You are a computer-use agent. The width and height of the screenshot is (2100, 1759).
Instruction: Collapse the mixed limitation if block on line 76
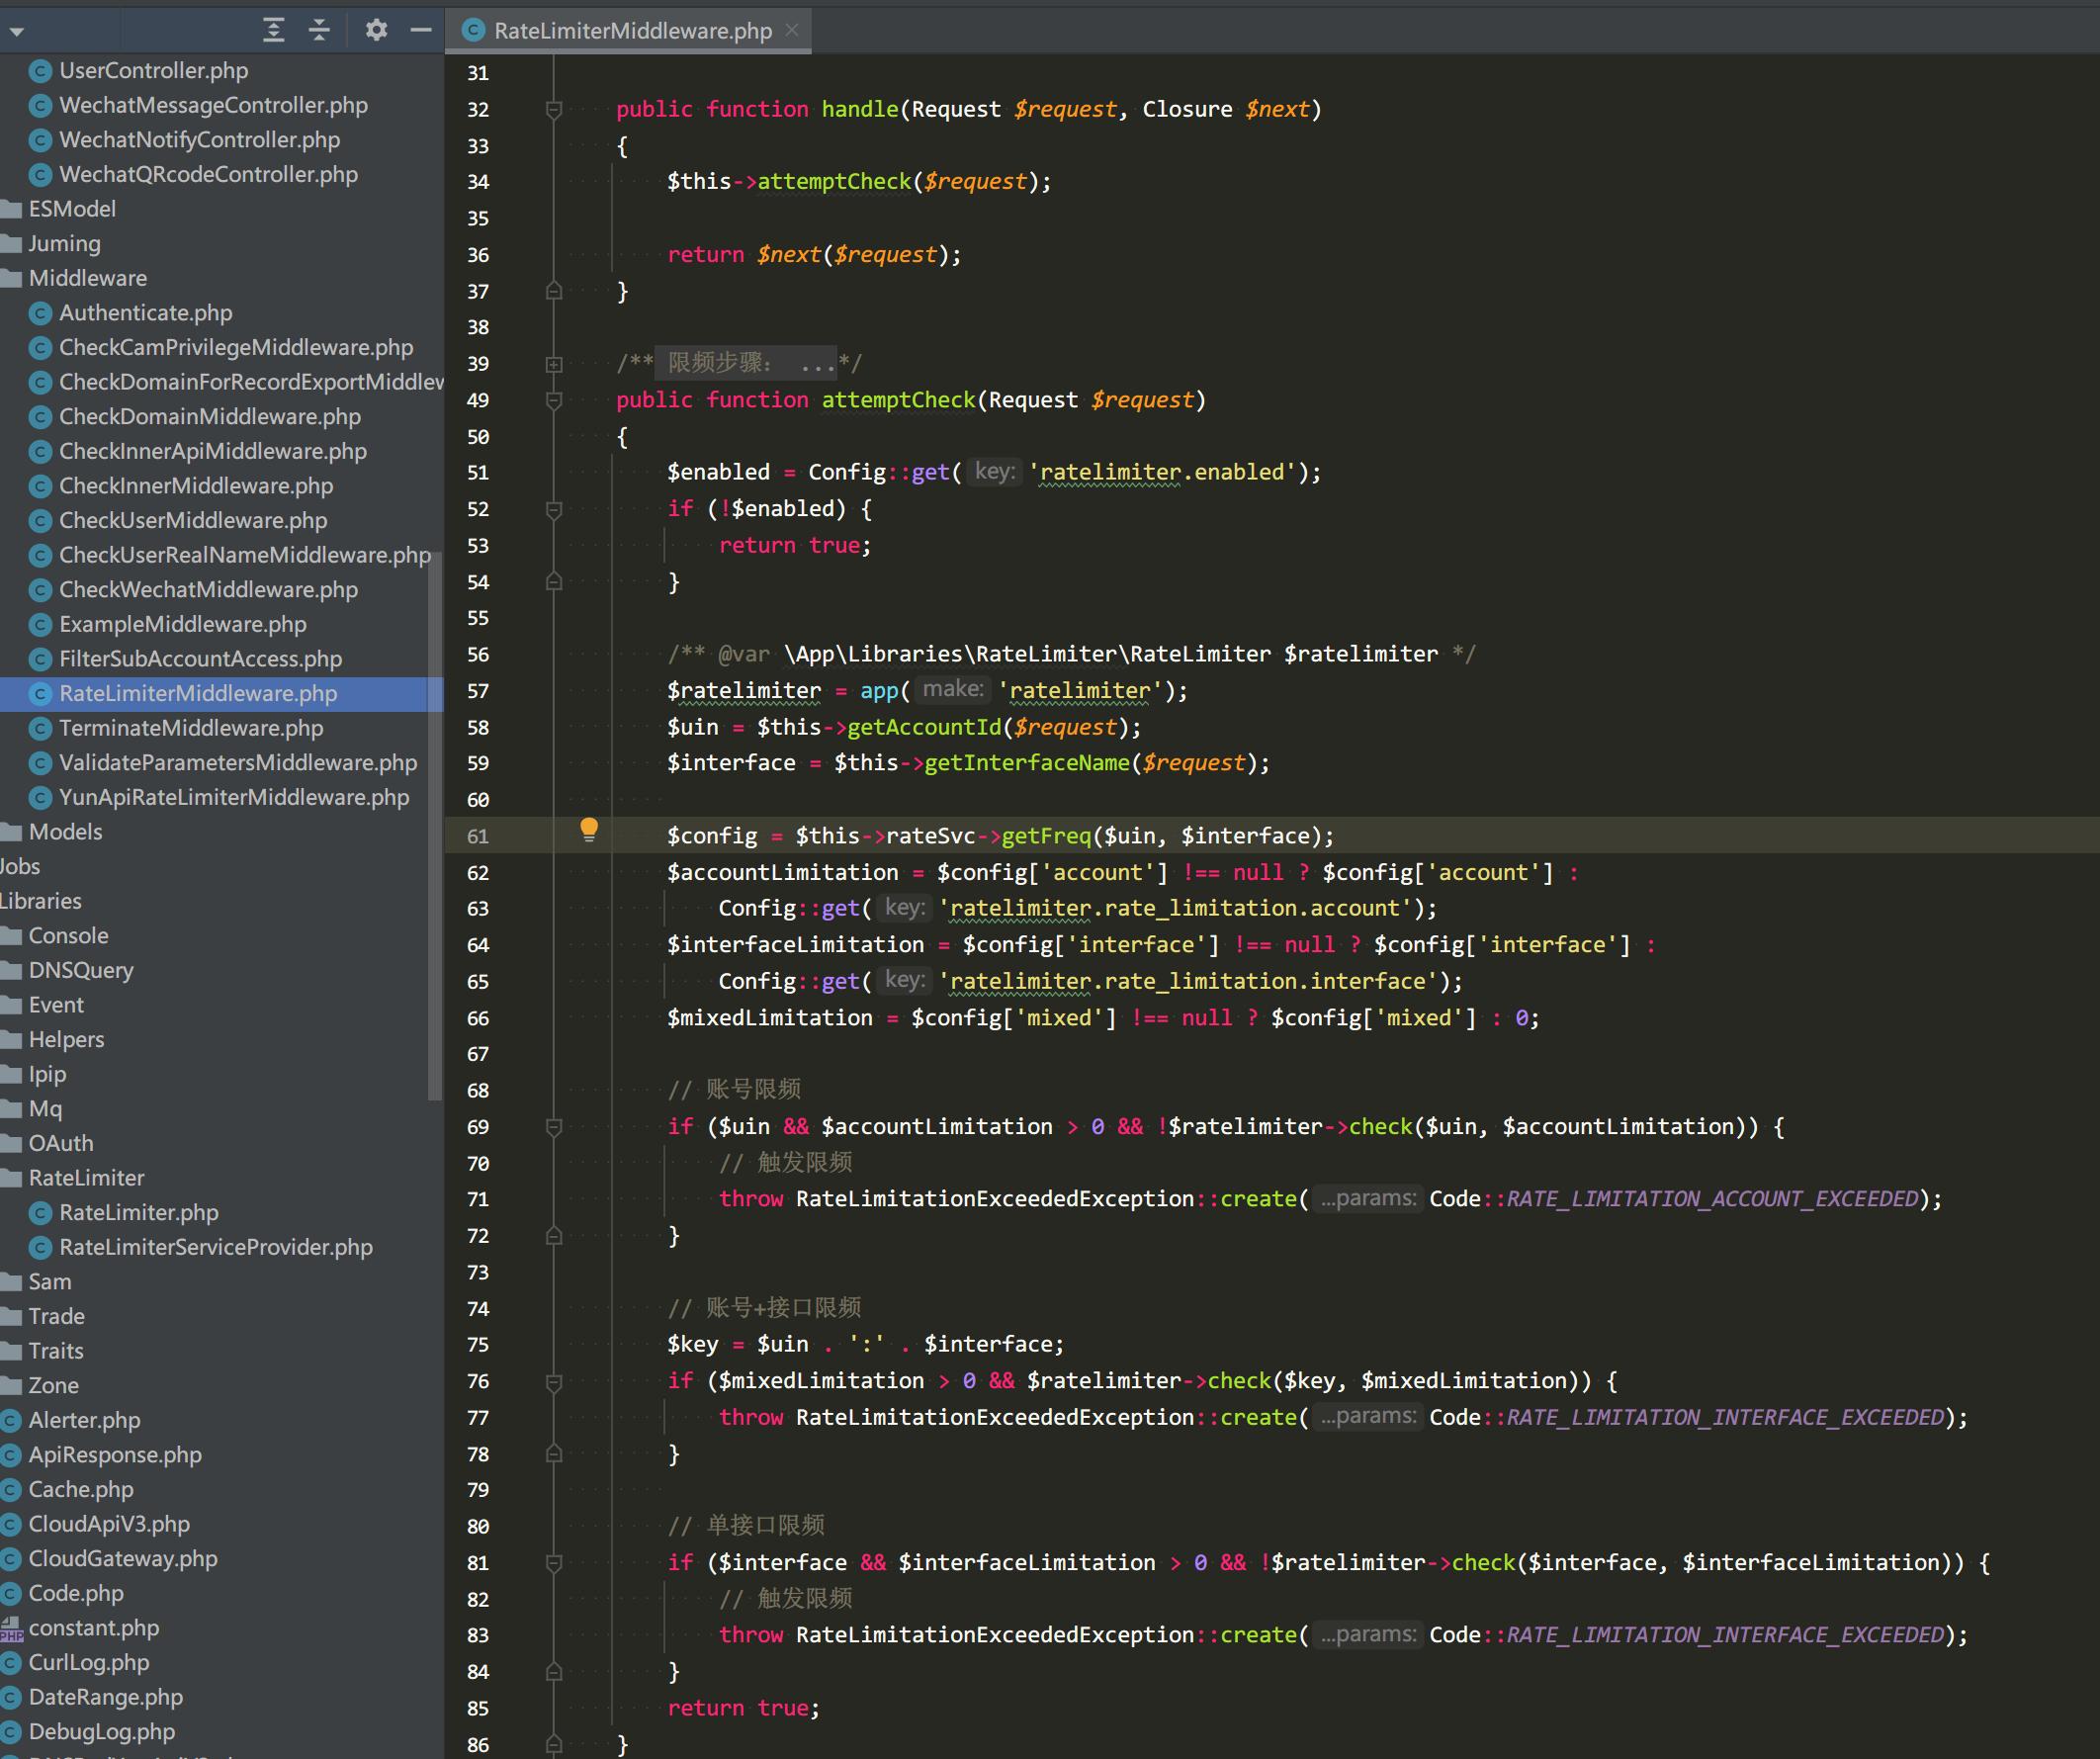[554, 1381]
